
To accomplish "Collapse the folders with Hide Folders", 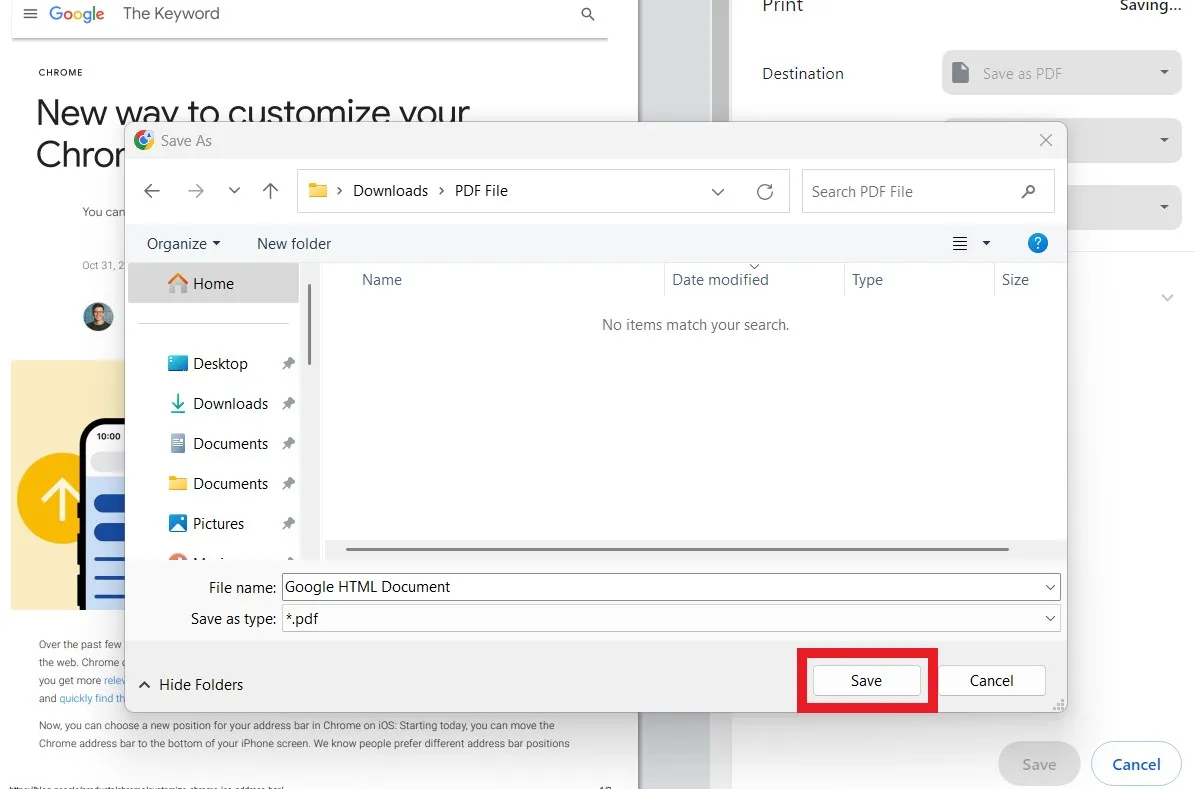I will (190, 684).
